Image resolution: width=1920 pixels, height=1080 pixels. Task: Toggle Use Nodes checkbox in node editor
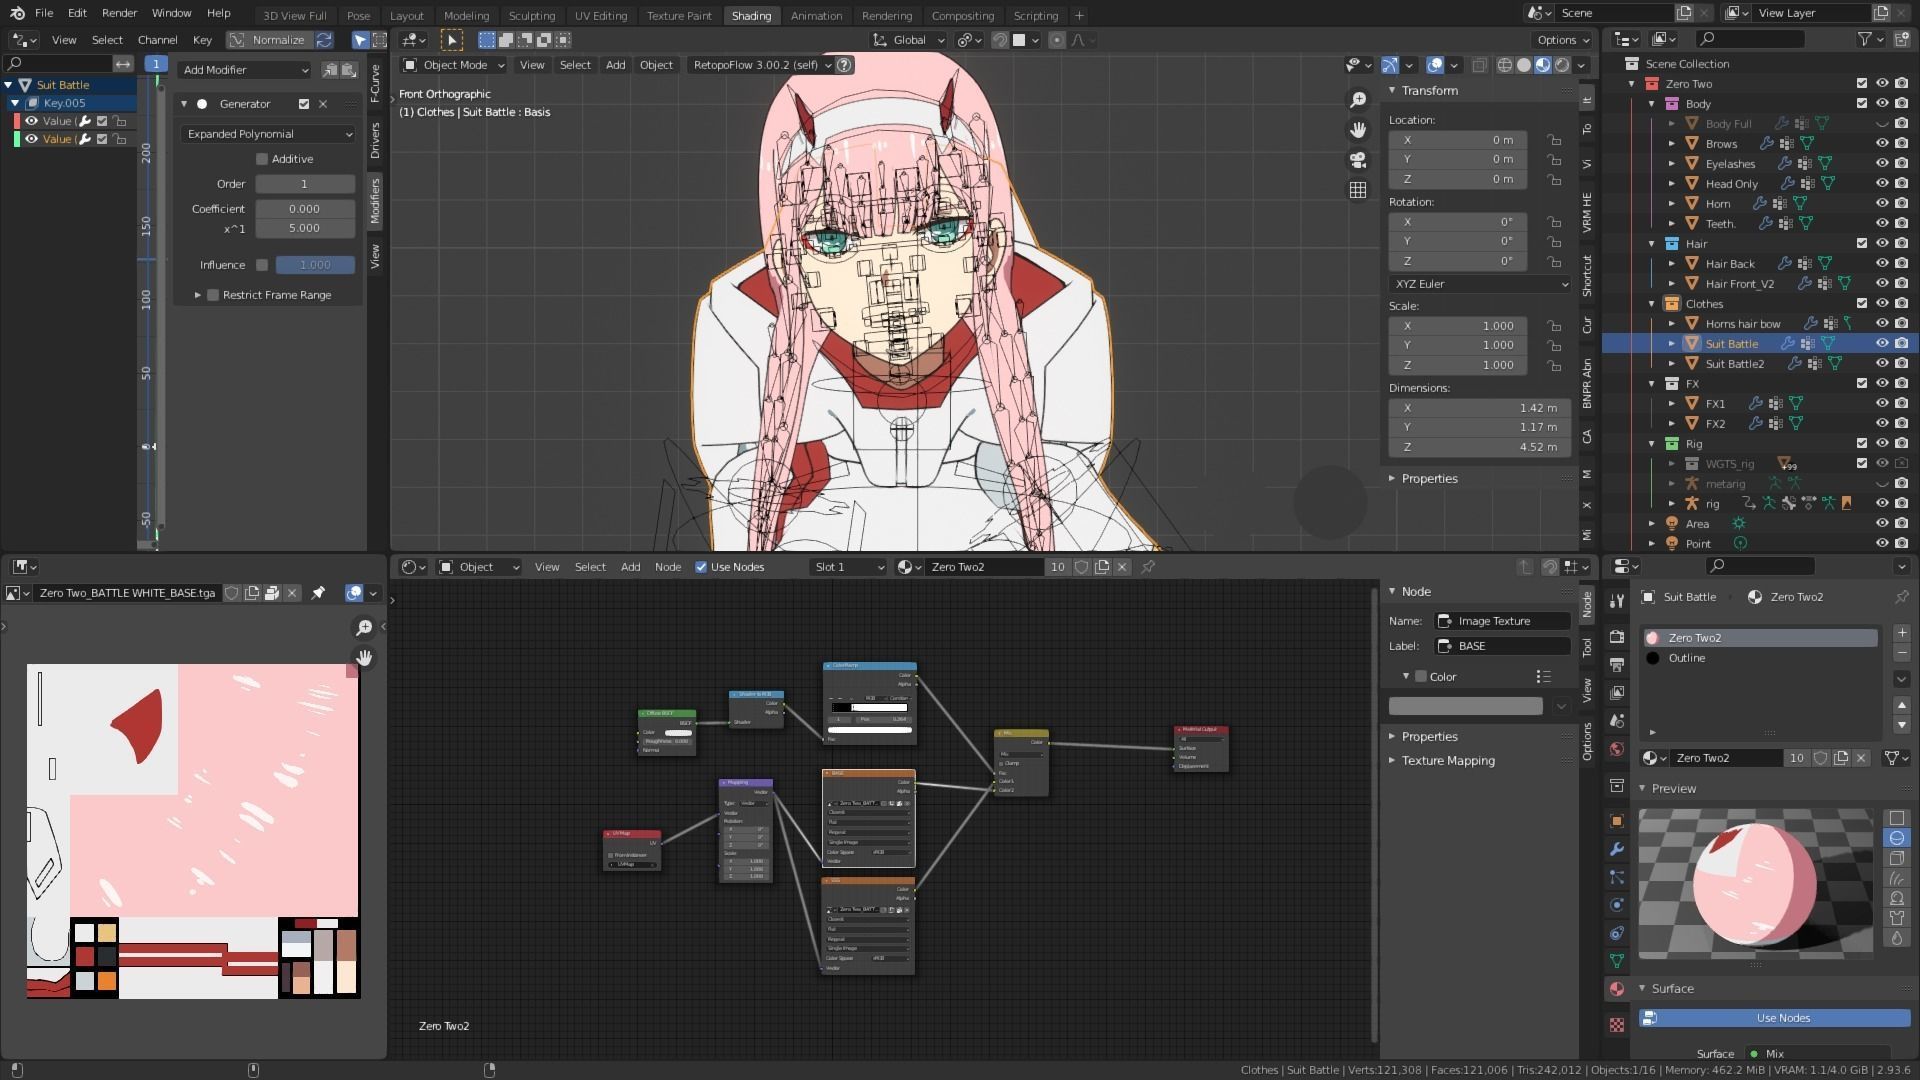pyautogui.click(x=701, y=567)
